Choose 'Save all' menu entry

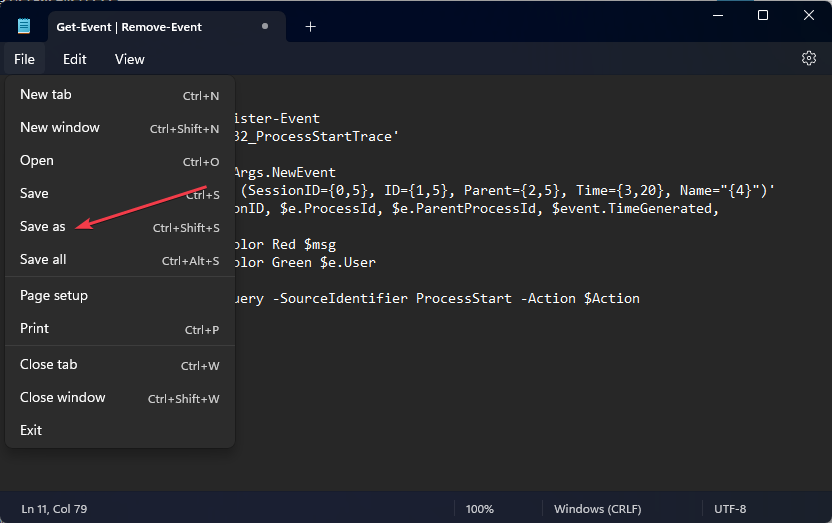click(44, 260)
